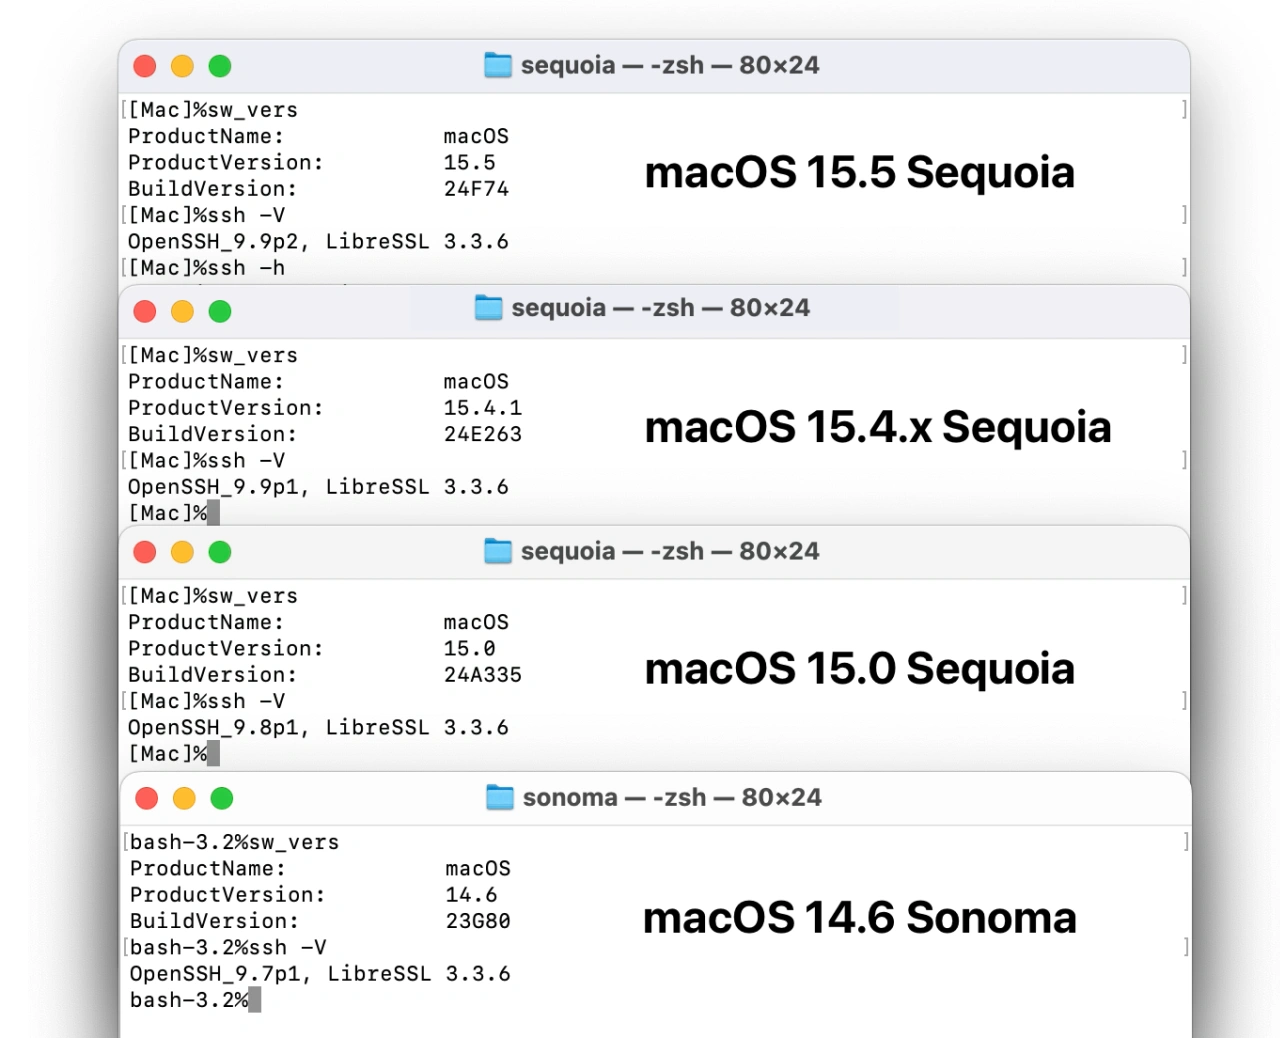Click folder icon of the macOS 15.0 terminal window

[x=497, y=551]
